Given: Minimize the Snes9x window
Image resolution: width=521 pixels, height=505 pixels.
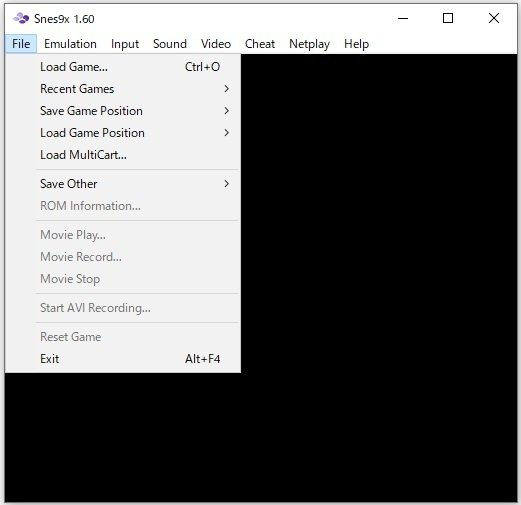Looking at the screenshot, I should click(x=403, y=18).
